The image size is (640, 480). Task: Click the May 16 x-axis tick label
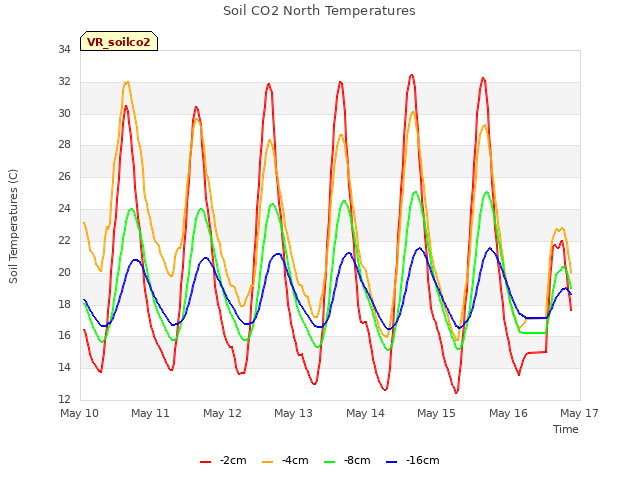508,413
